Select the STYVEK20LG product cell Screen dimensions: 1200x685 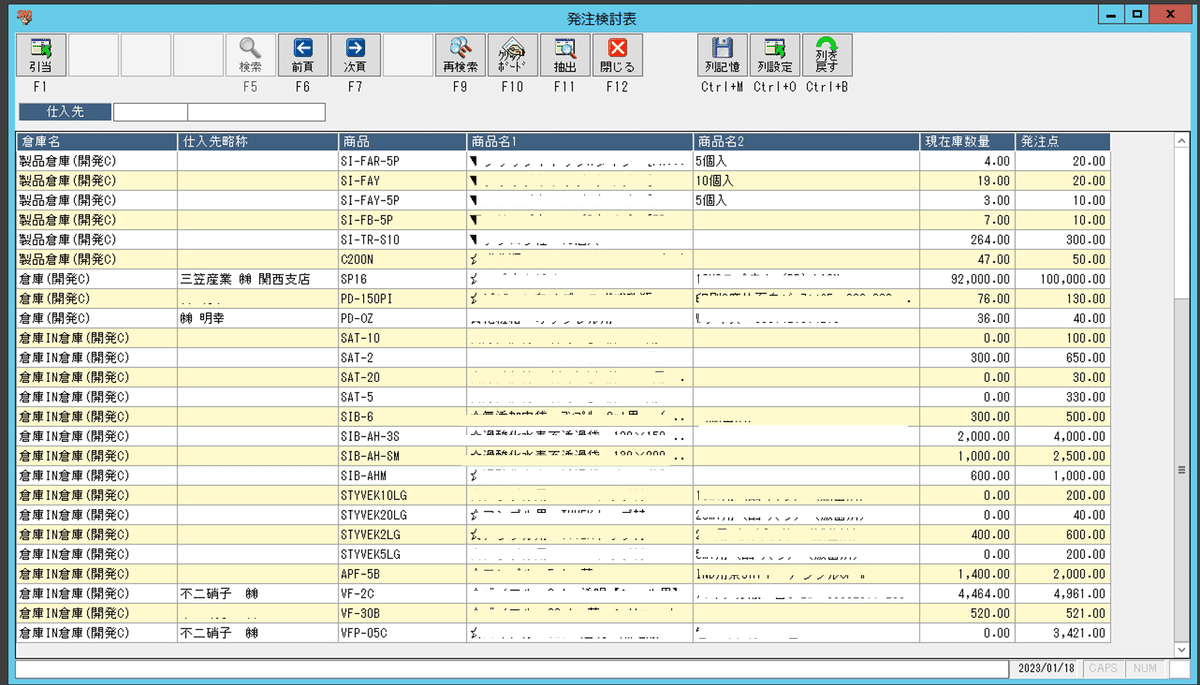[402, 515]
